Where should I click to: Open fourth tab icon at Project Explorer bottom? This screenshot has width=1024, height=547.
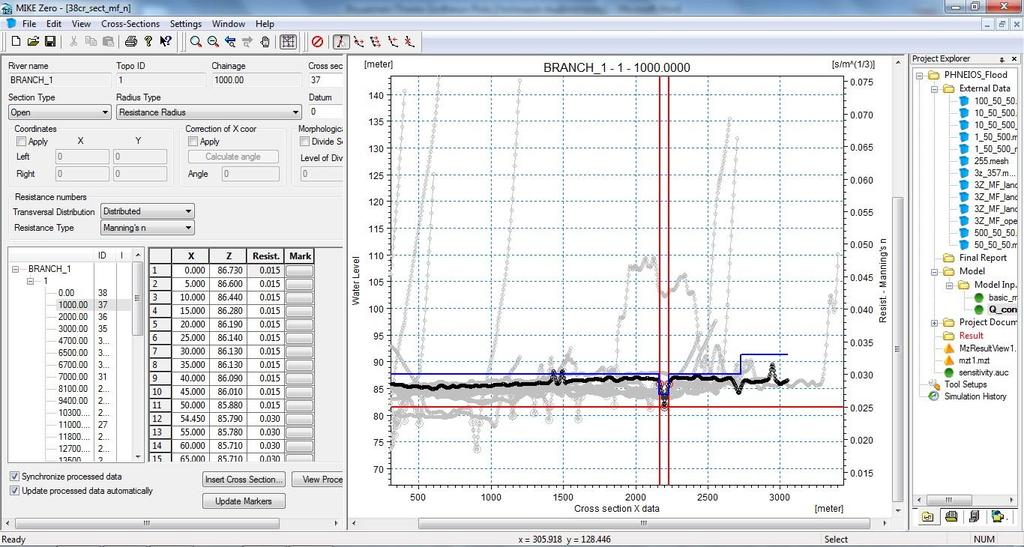click(x=999, y=516)
